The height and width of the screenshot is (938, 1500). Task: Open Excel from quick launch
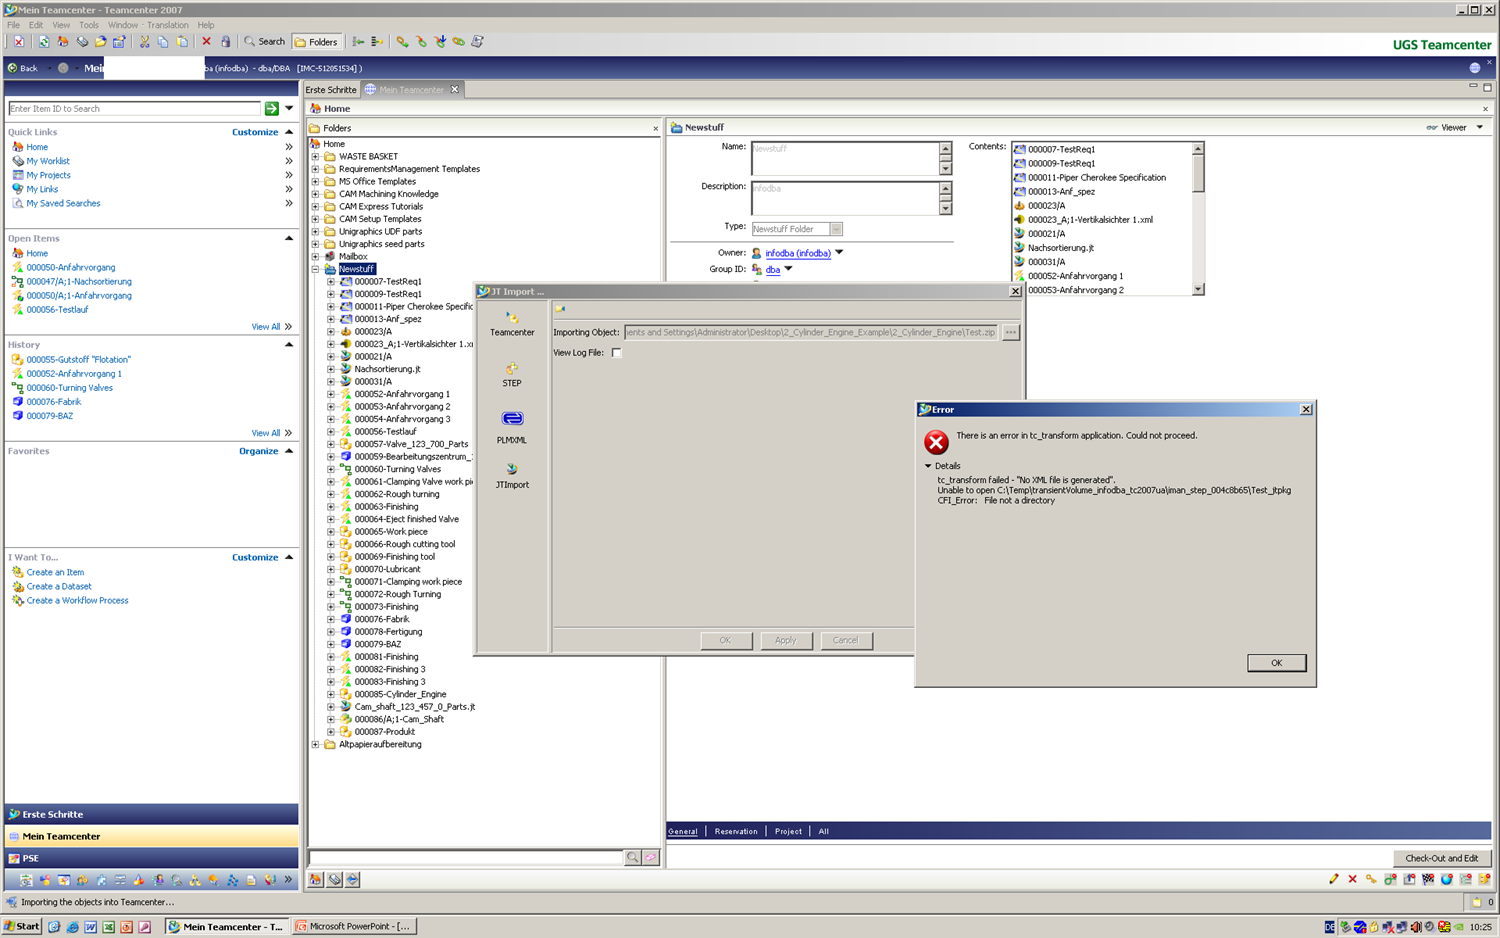[108, 927]
